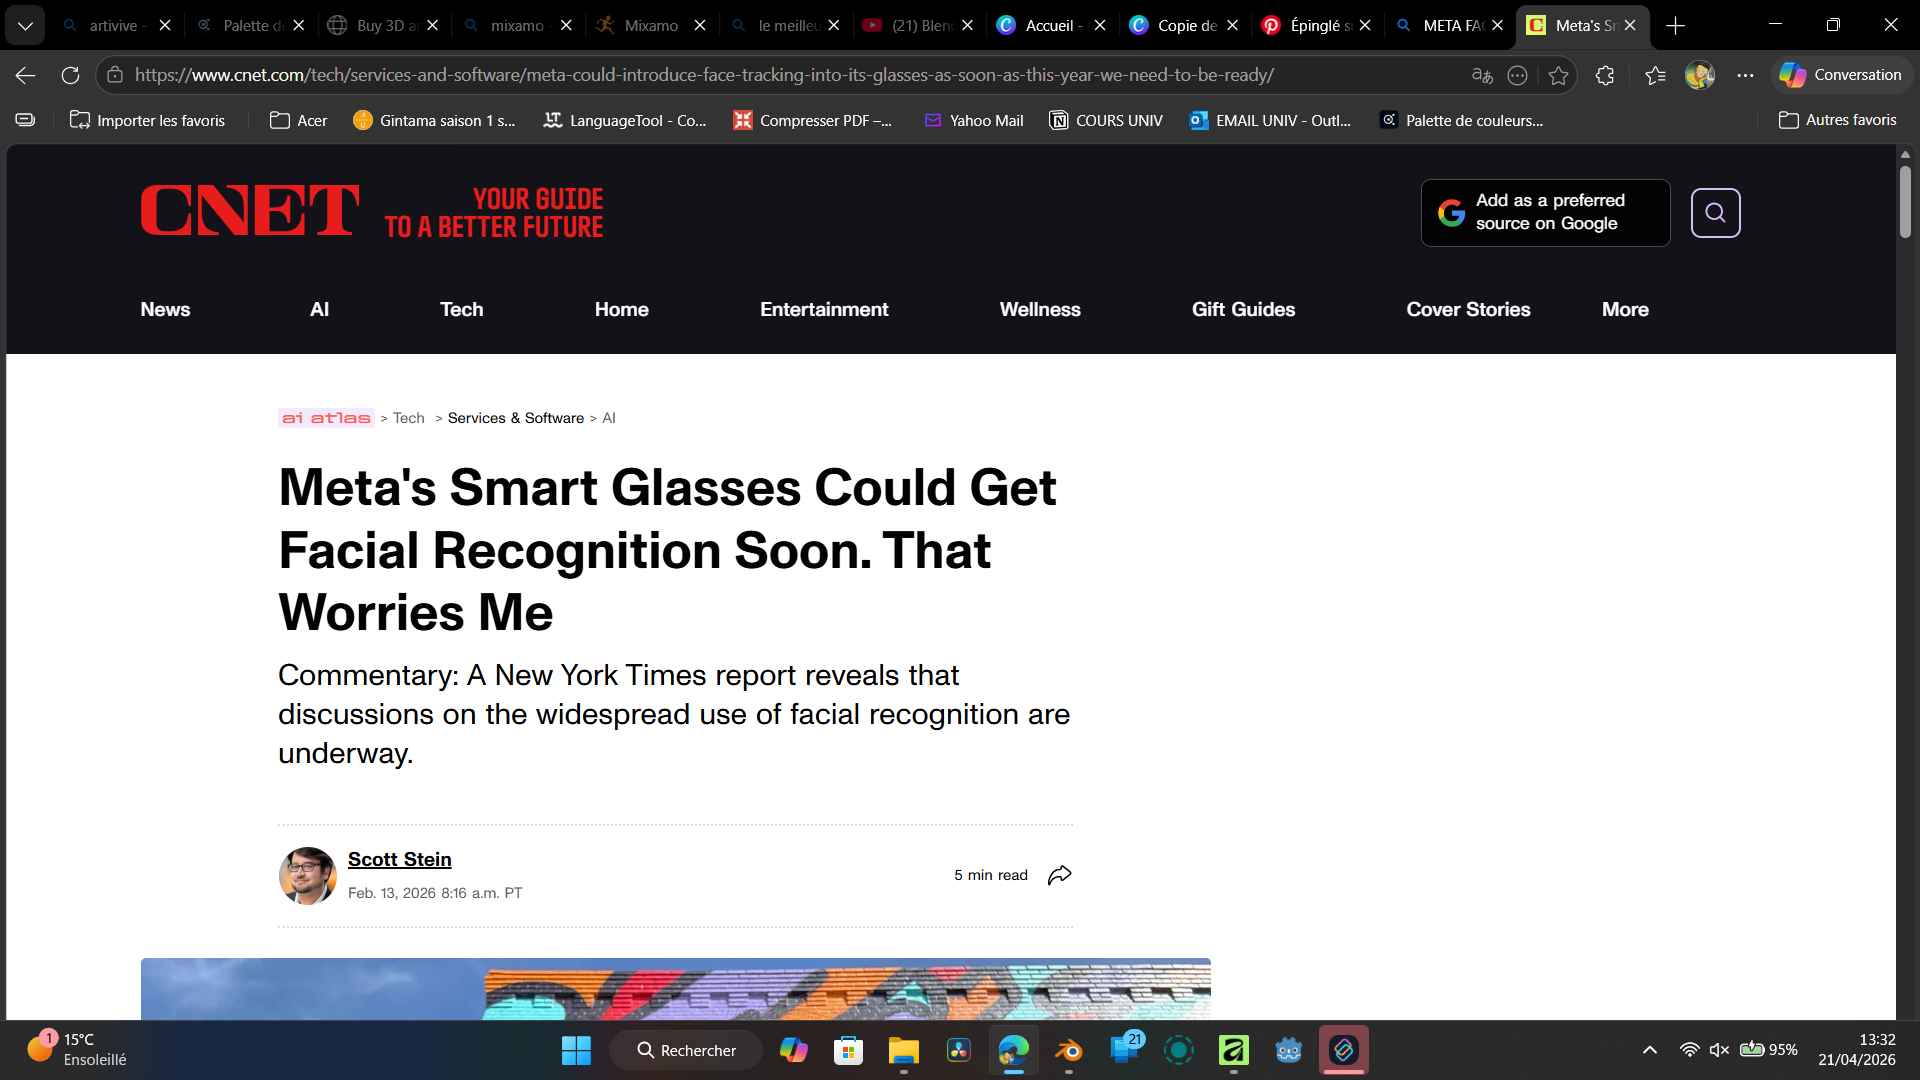Click the page vertical scrollbar thumb

(x=1905, y=200)
